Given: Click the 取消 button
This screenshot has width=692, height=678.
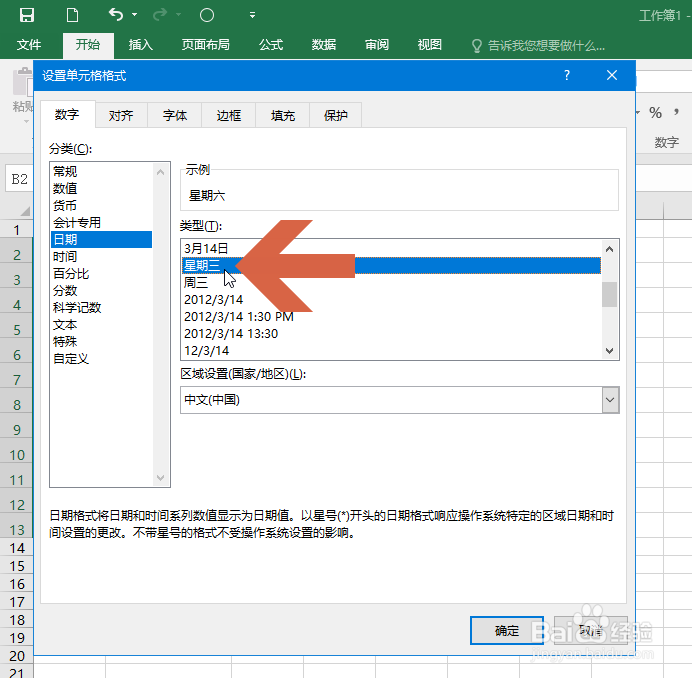Looking at the screenshot, I should [591, 631].
